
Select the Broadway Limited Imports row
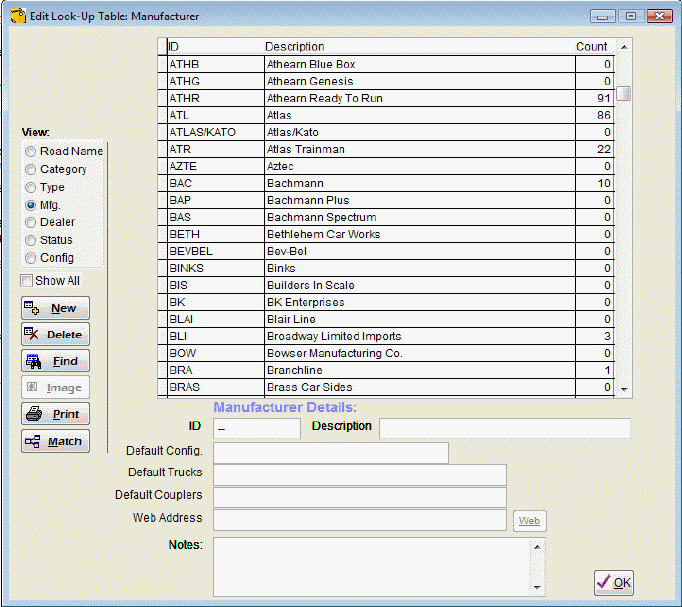tap(386, 336)
